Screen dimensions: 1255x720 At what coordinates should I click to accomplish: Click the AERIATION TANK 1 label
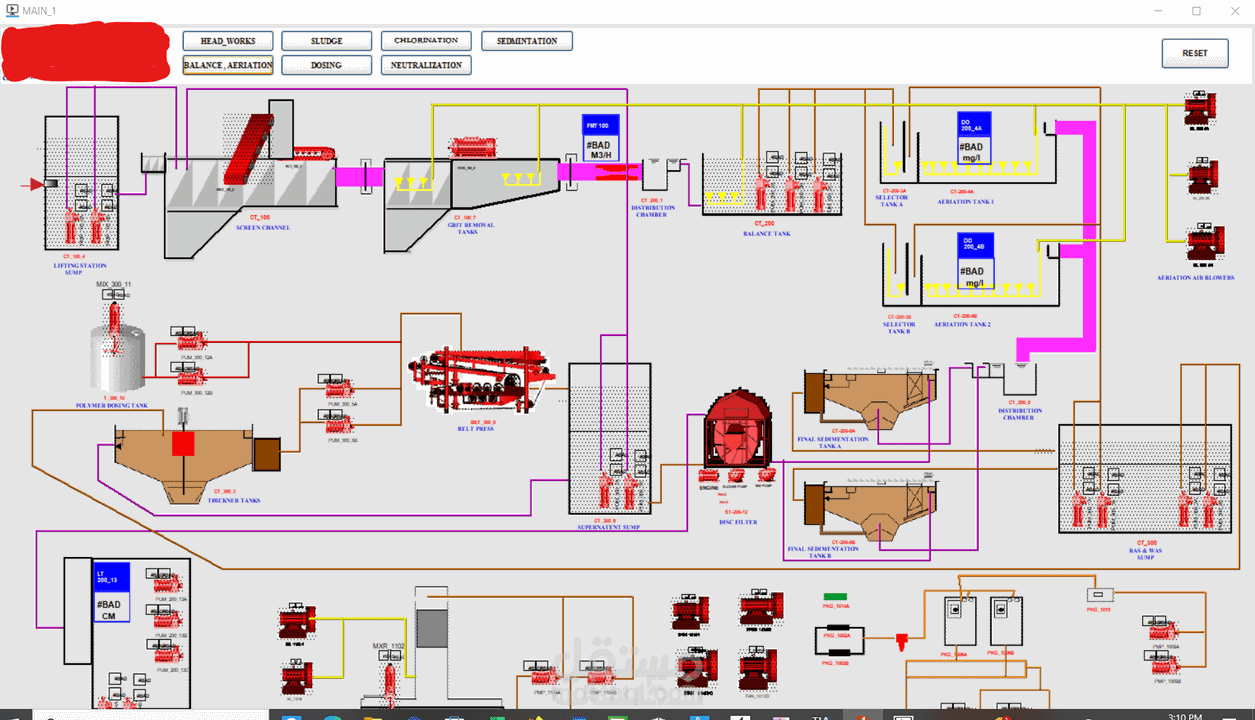coord(964,201)
